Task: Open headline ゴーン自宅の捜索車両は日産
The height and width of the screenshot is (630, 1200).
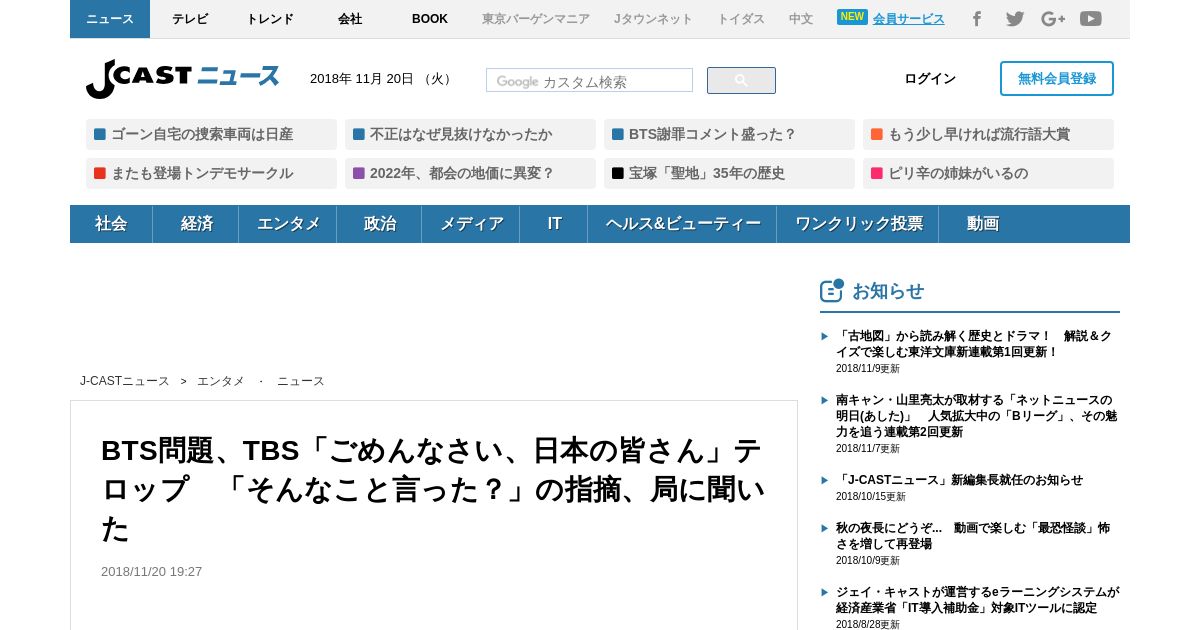Action: [211, 134]
